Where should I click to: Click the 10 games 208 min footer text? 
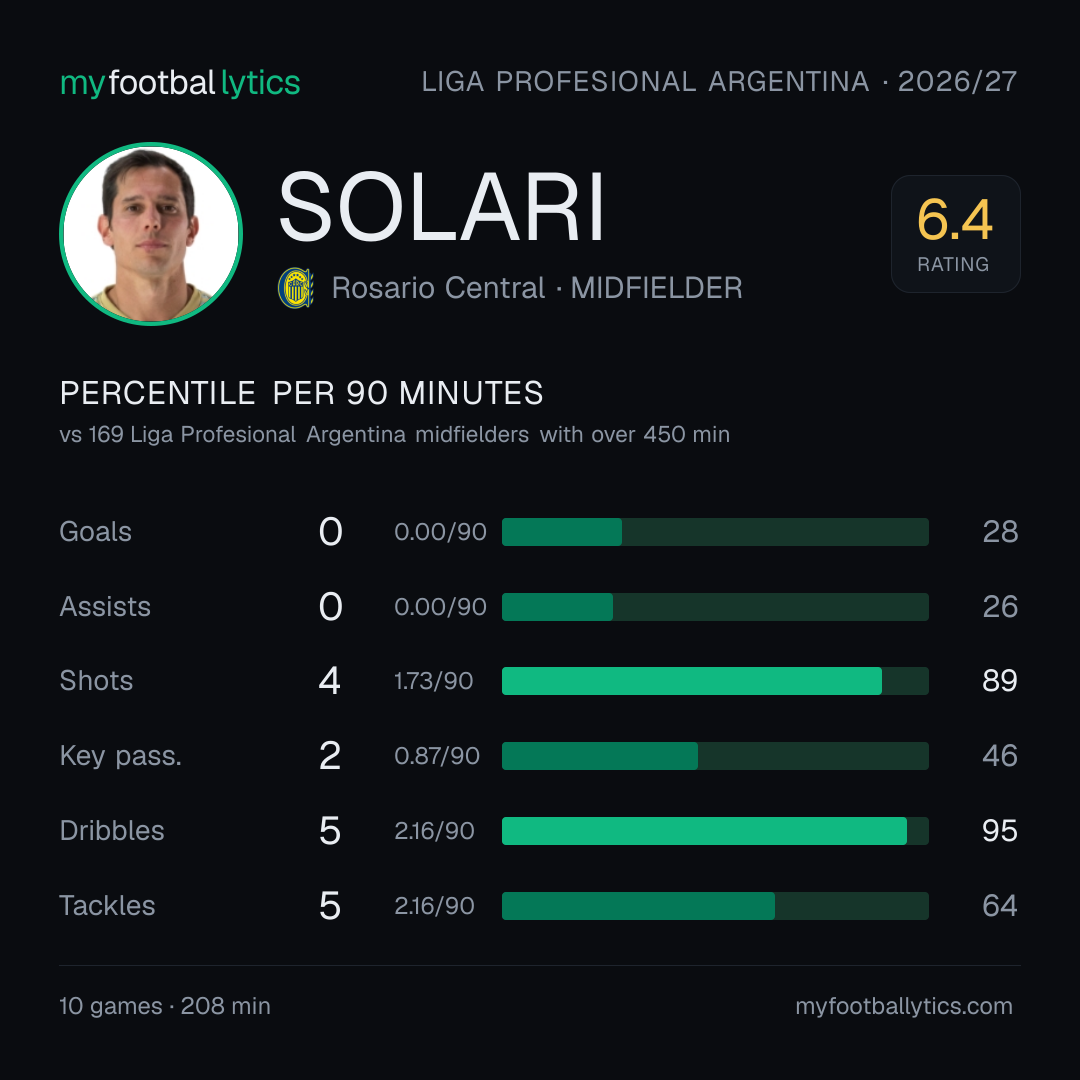[165, 1006]
